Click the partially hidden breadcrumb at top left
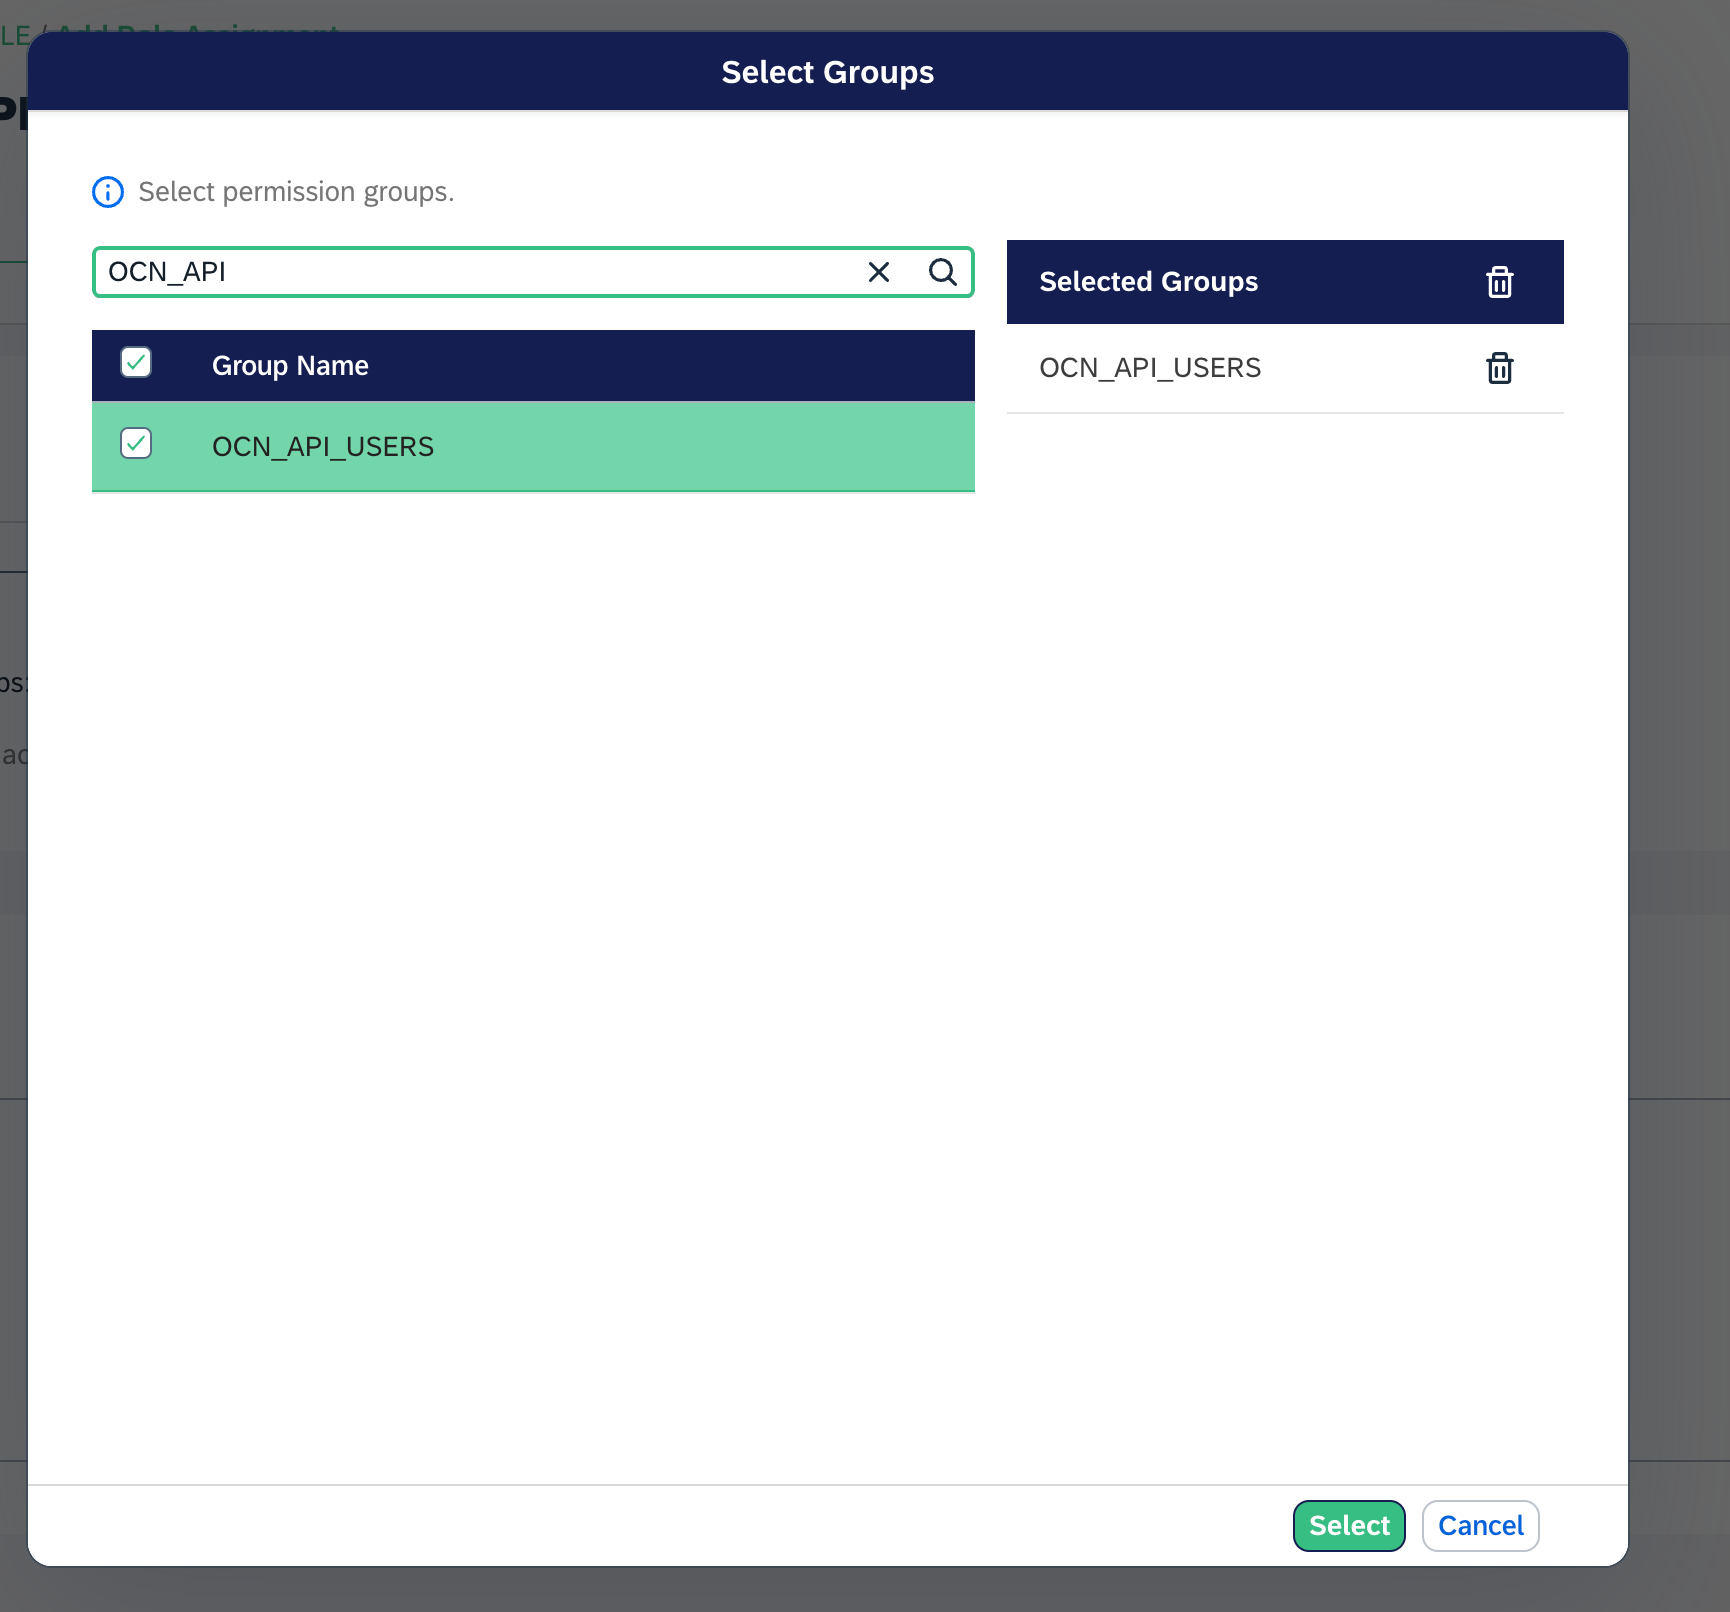Image resolution: width=1730 pixels, height=1612 pixels. (15, 33)
